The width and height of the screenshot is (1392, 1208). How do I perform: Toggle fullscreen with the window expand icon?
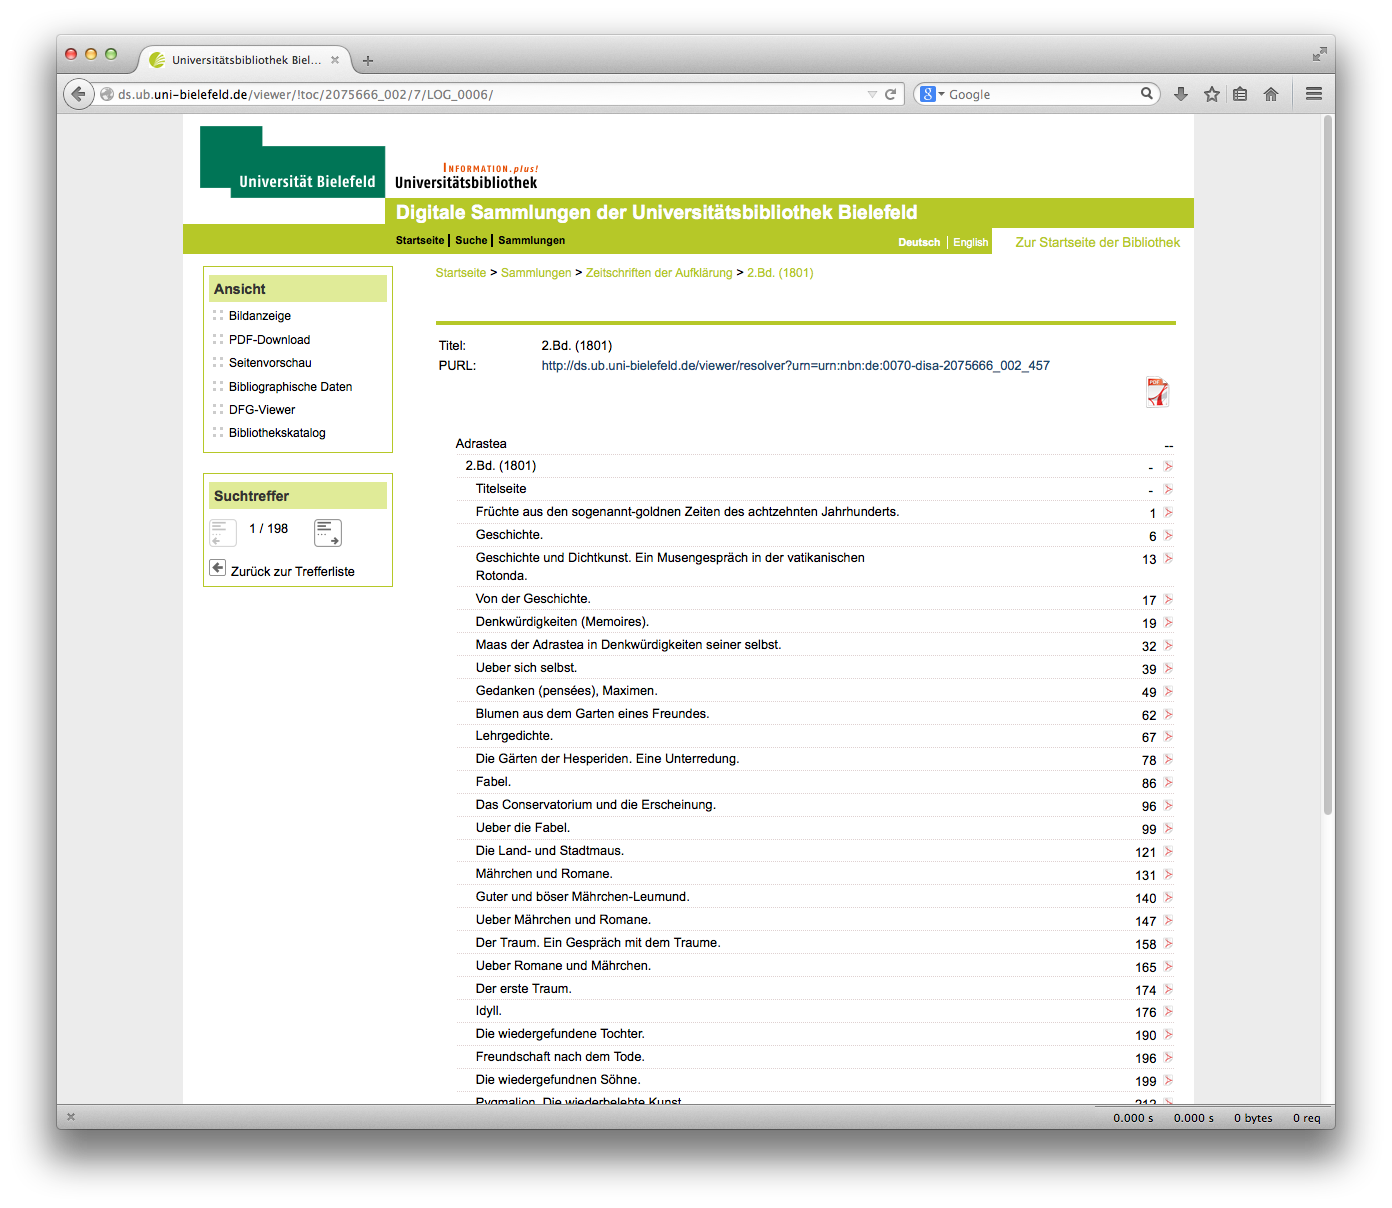(x=1320, y=53)
